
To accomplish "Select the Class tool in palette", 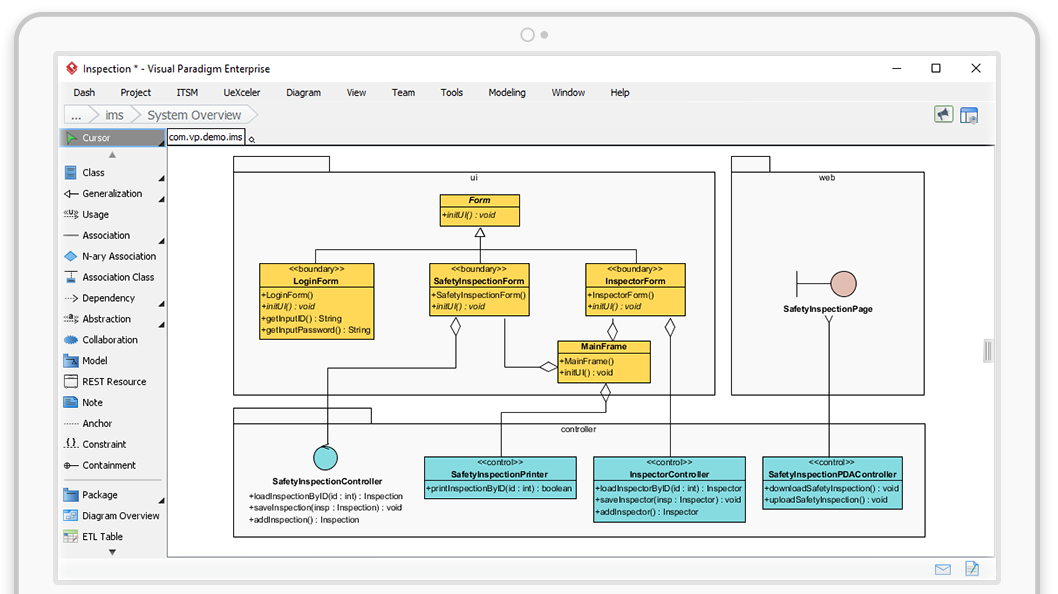I will 93,173.
